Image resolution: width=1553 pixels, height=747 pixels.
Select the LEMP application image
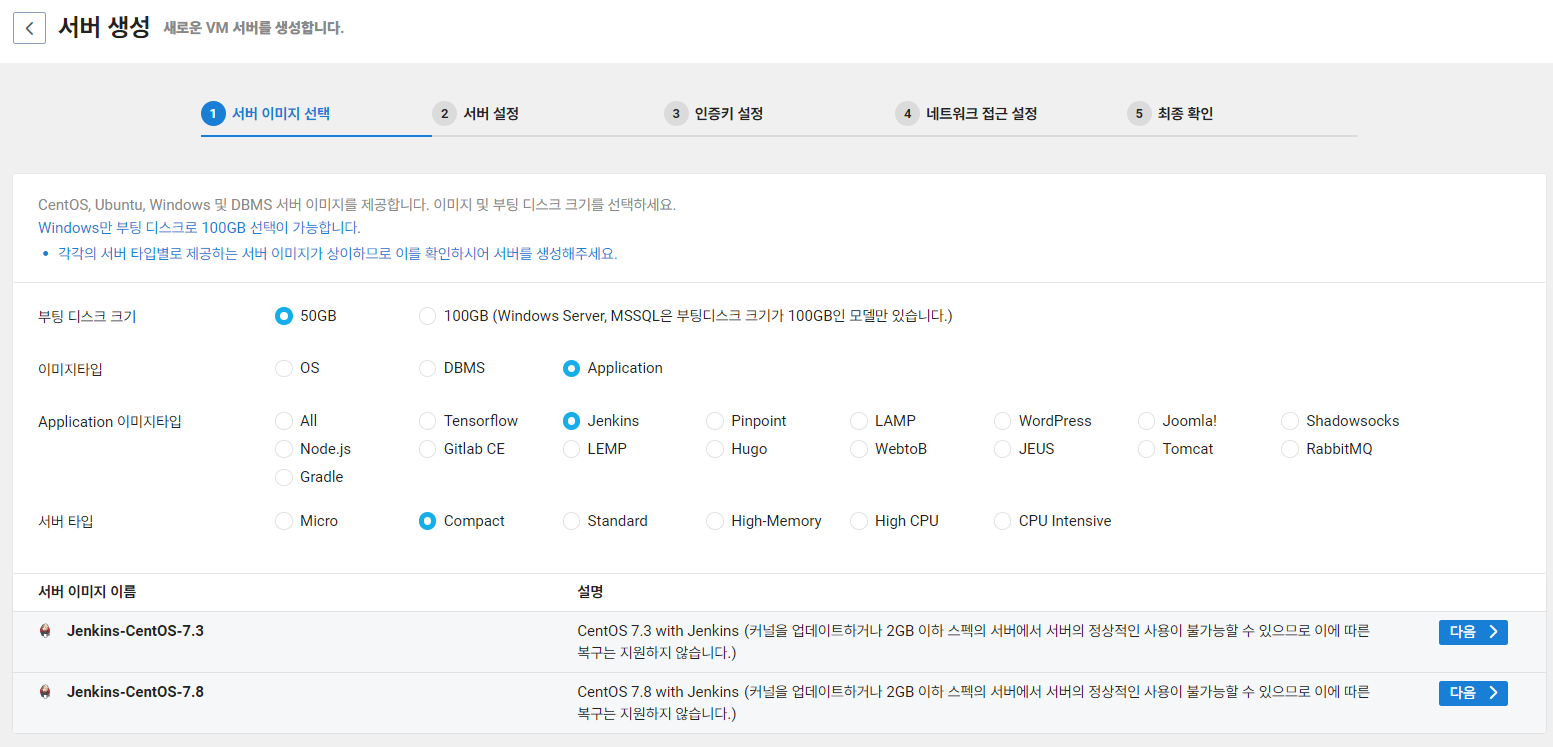571,449
